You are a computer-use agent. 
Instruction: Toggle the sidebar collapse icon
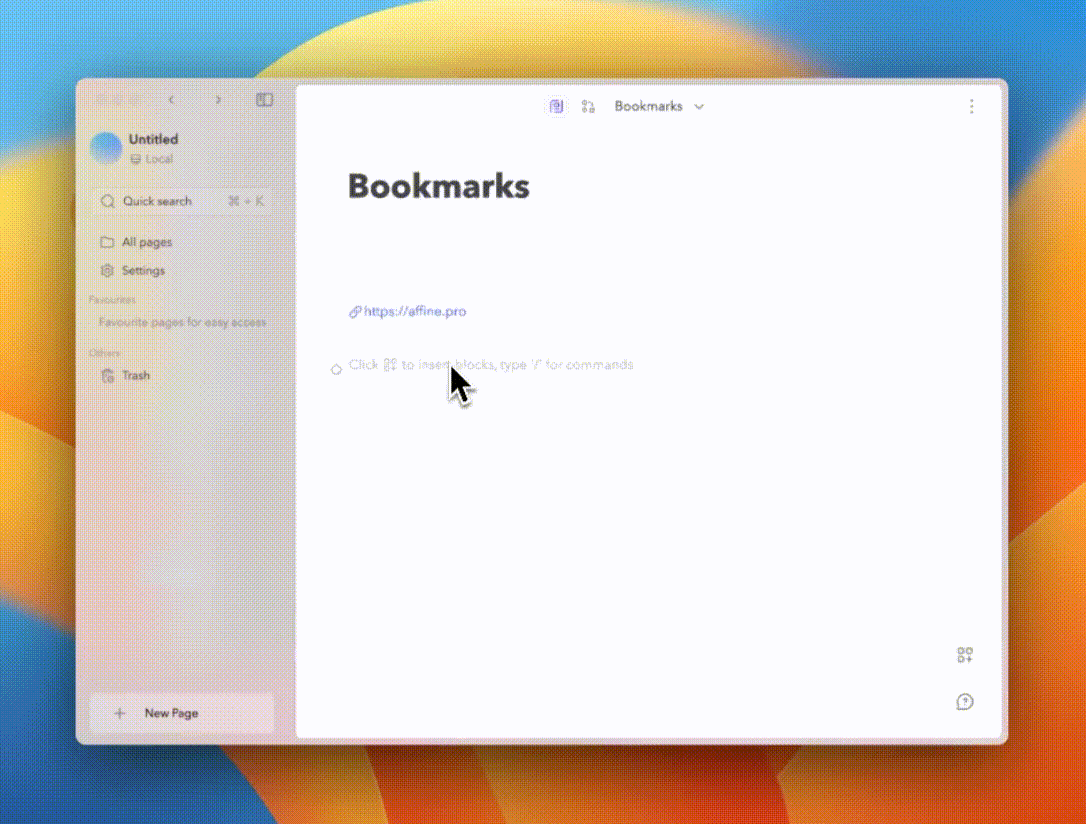pyautogui.click(x=265, y=100)
